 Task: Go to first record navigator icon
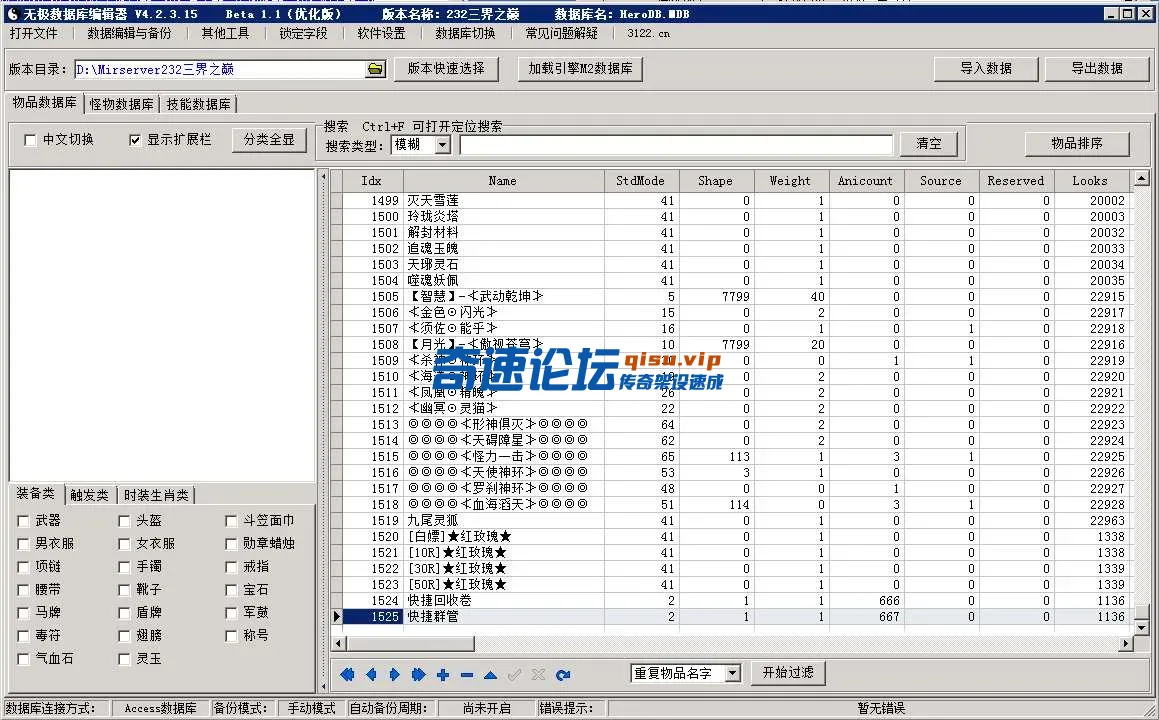click(x=347, y=674)
